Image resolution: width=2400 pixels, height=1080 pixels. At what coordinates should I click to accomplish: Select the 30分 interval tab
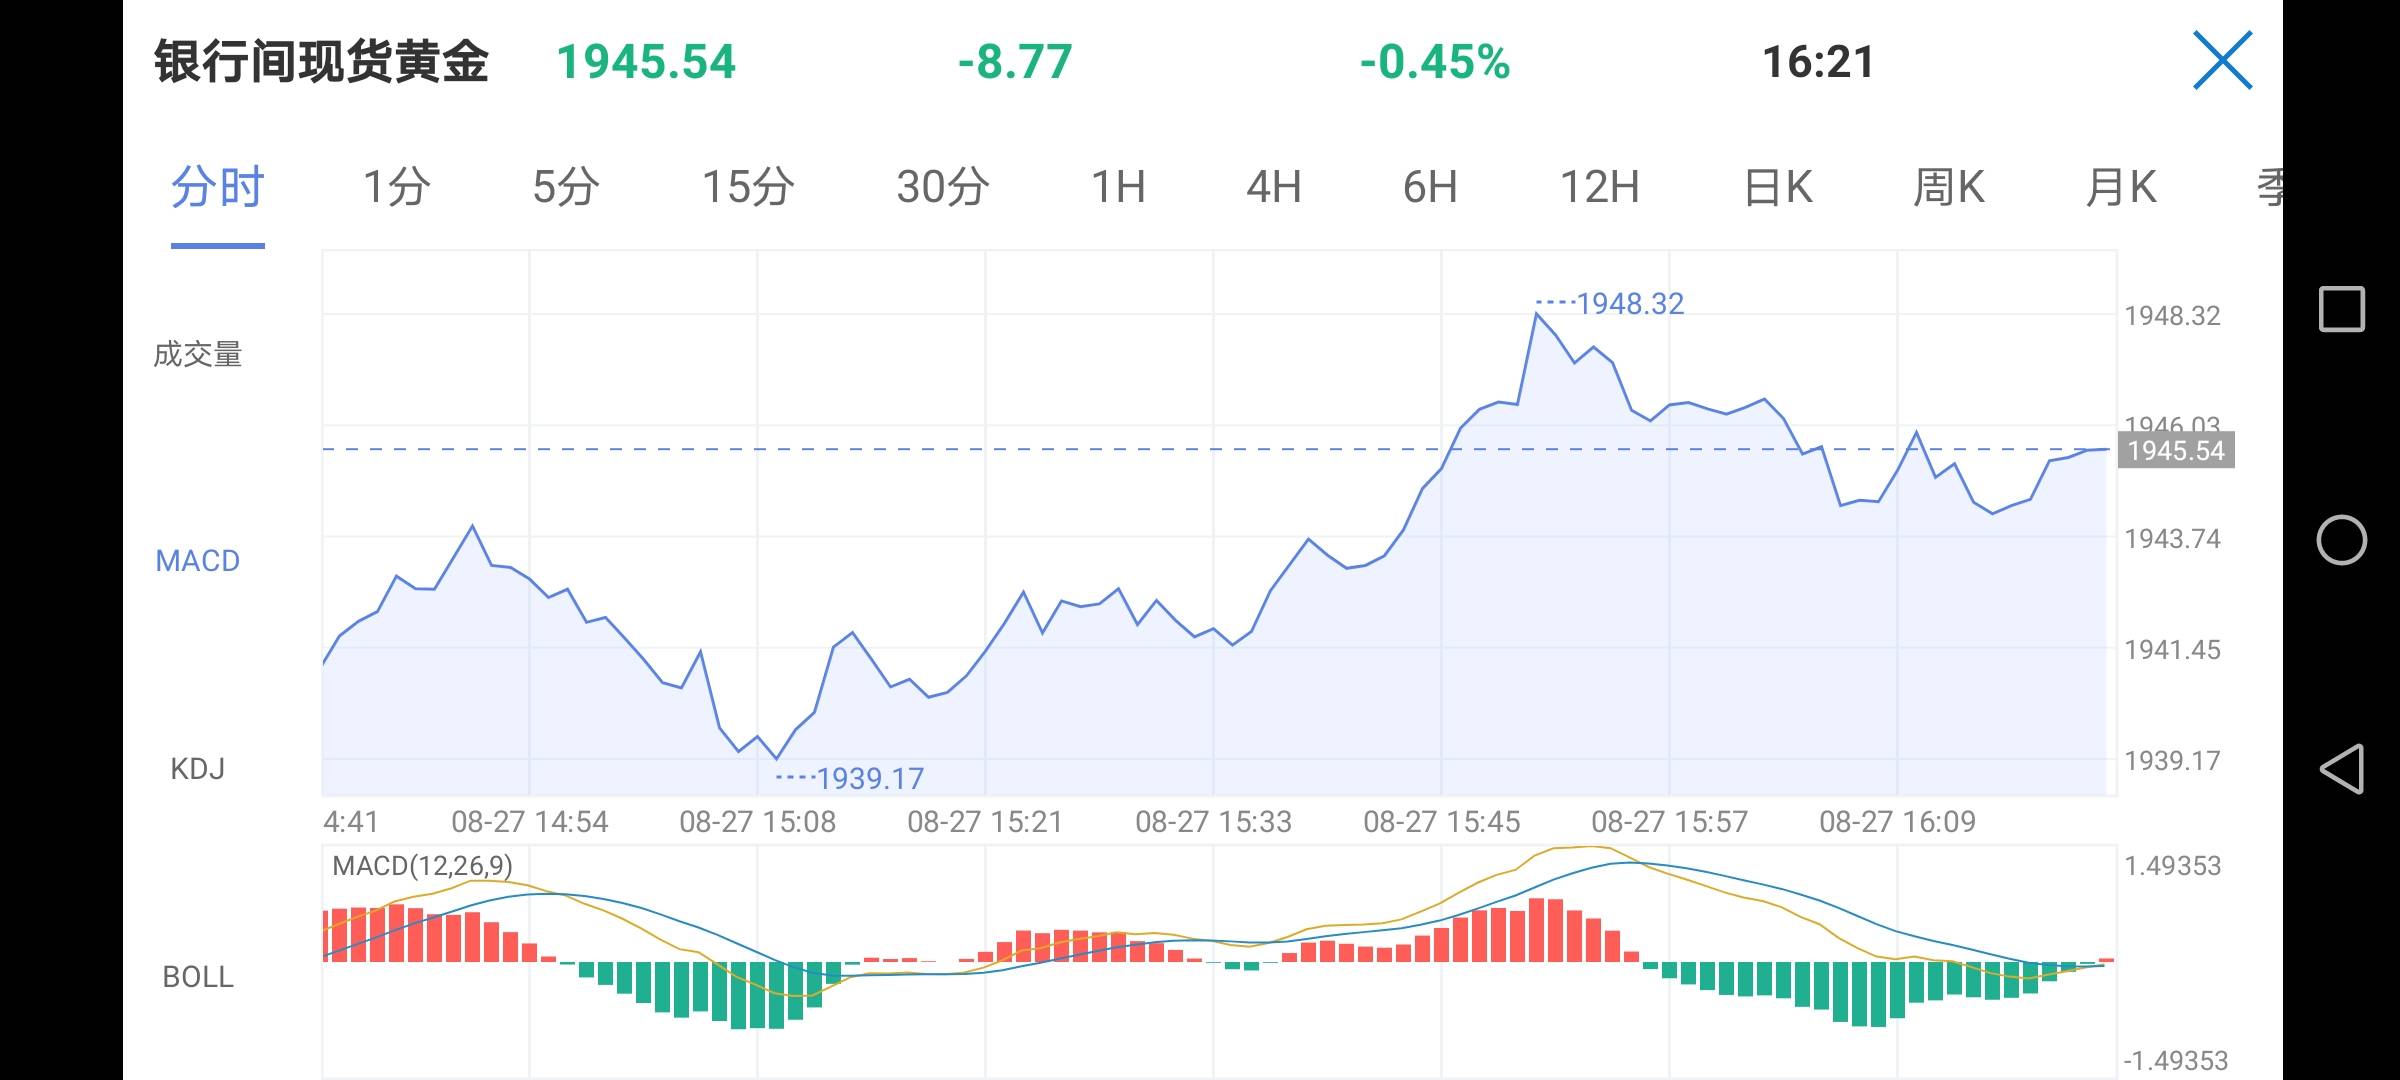943,187
